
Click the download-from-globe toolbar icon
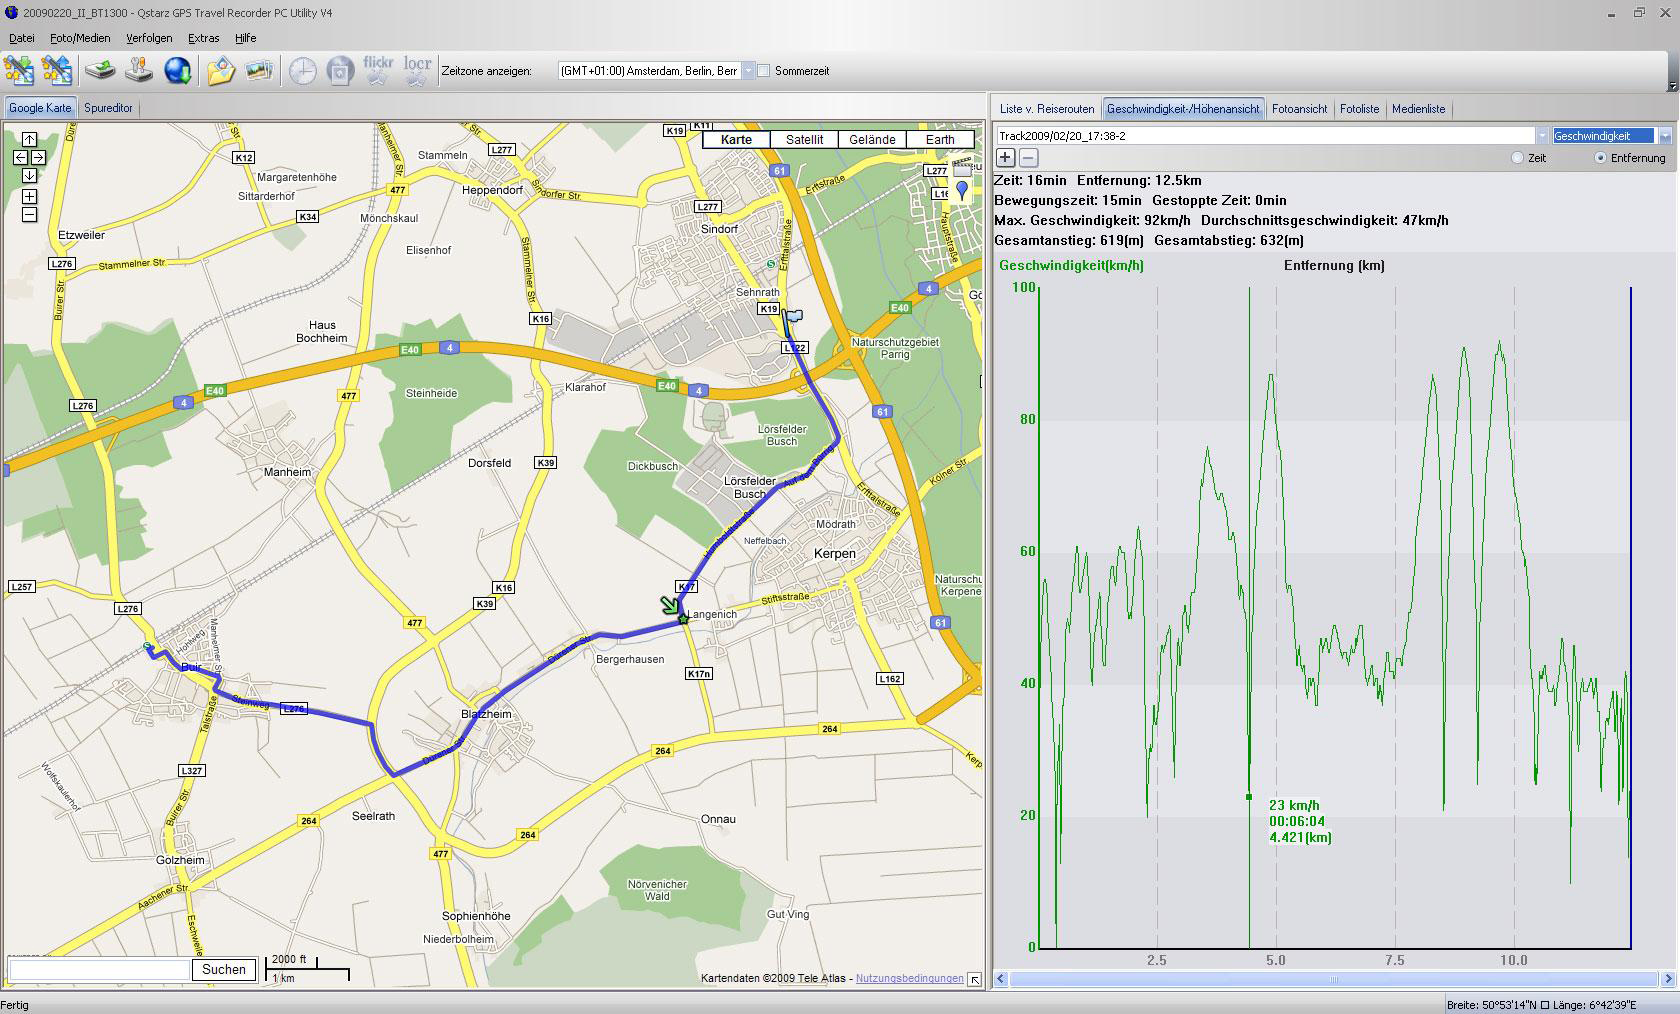[x=177, y=71]
